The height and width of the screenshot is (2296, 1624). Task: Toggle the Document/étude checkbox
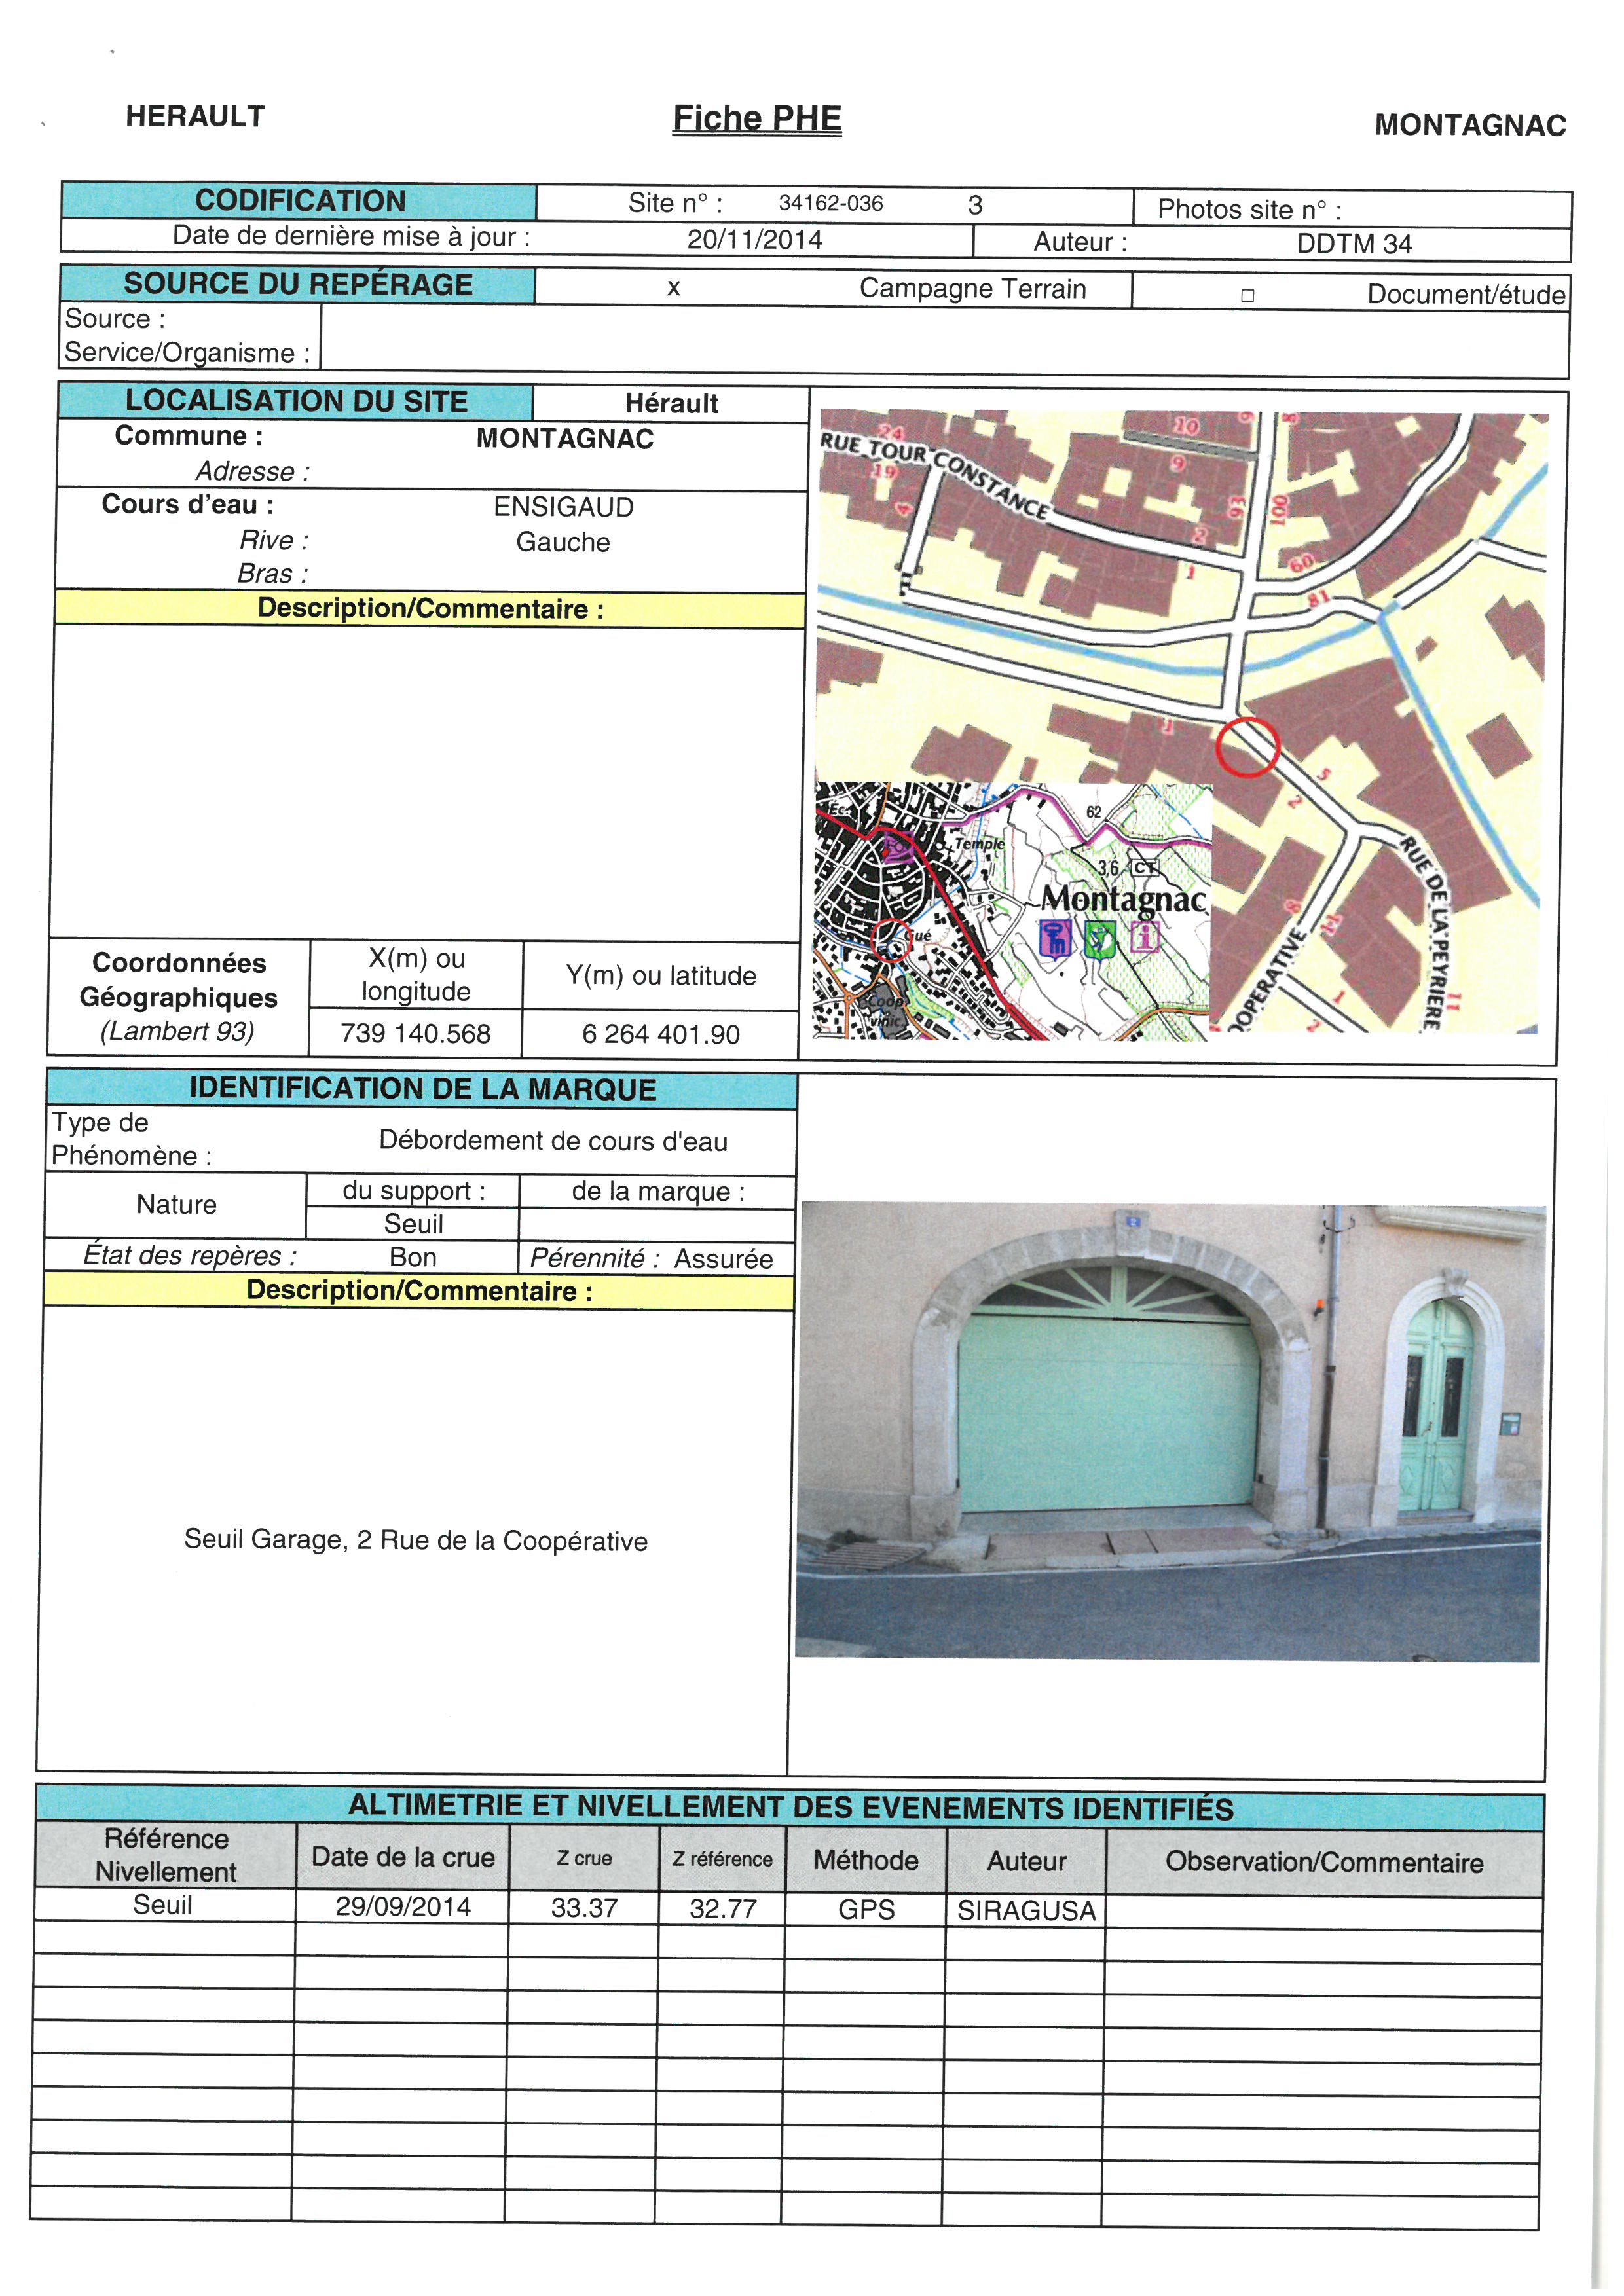tap(1247, 296)
